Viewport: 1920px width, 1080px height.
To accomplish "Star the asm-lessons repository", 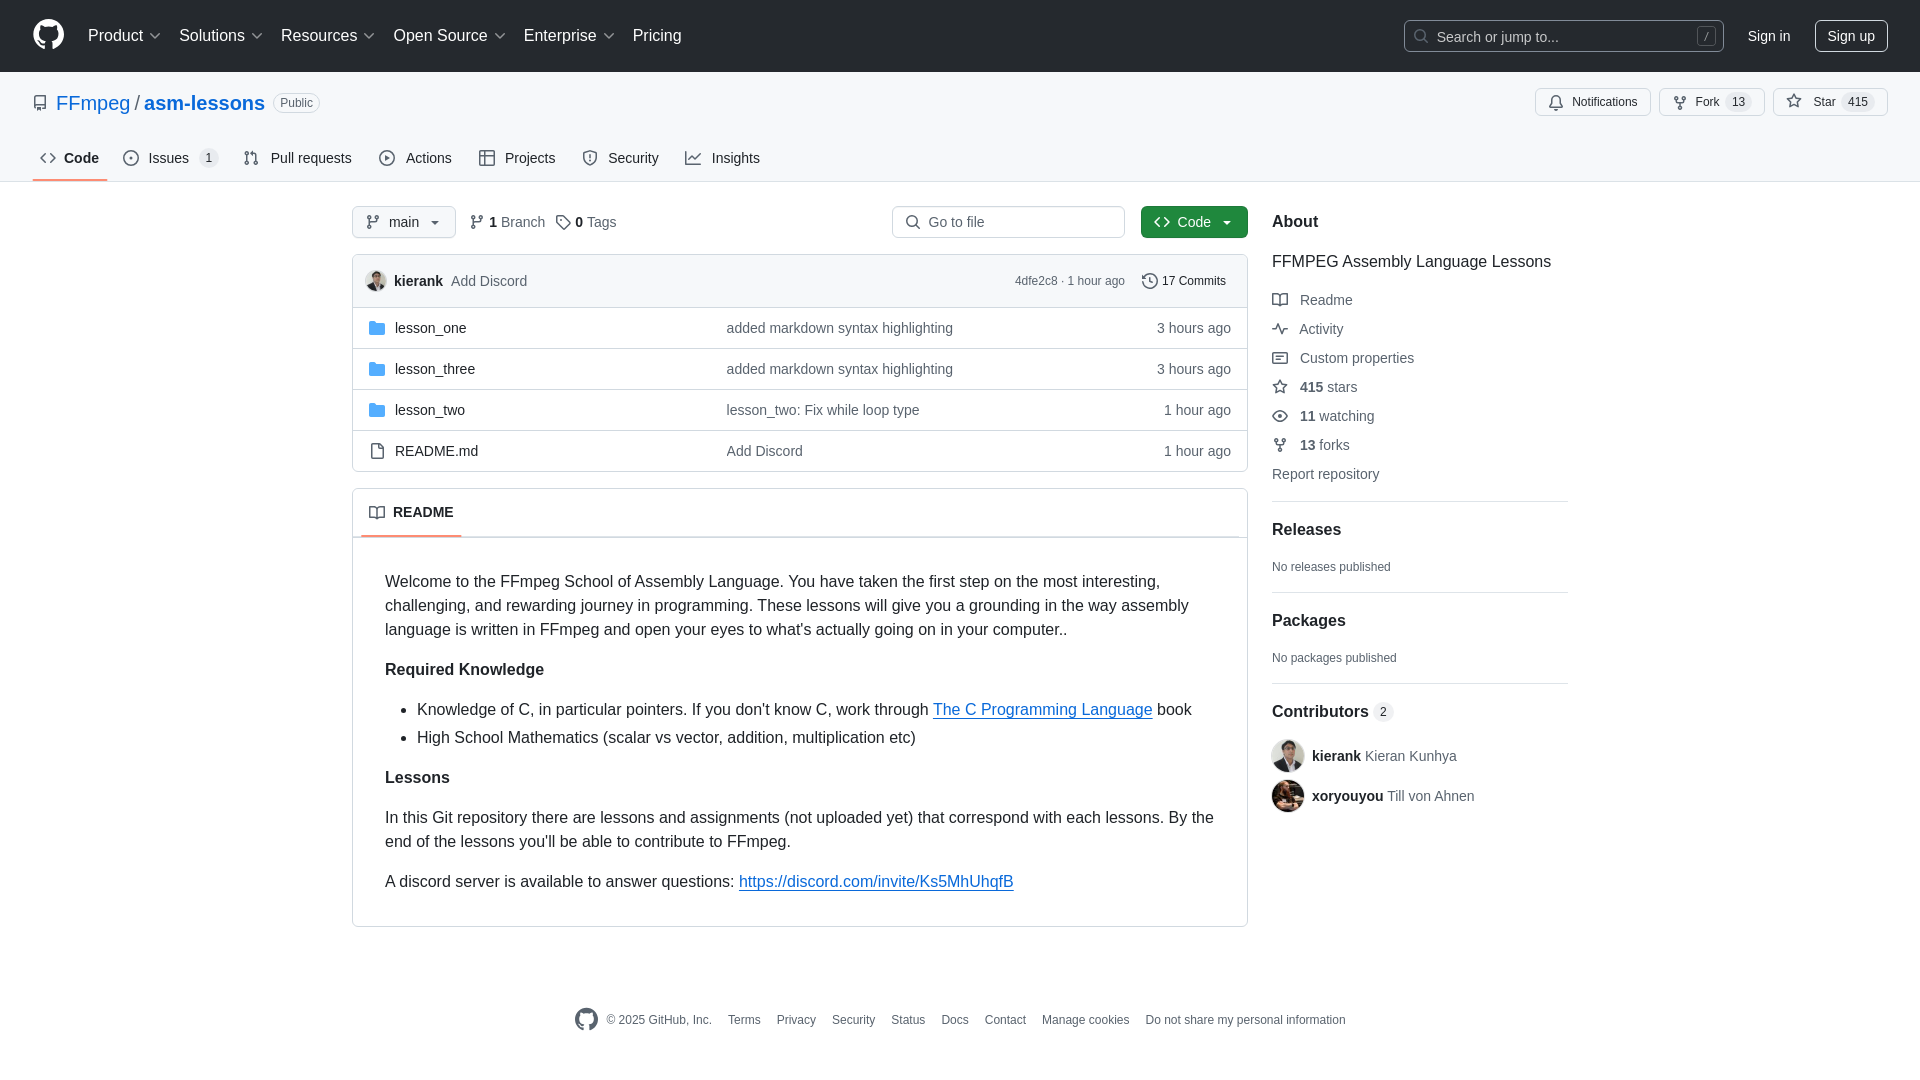I will 1829,102.
